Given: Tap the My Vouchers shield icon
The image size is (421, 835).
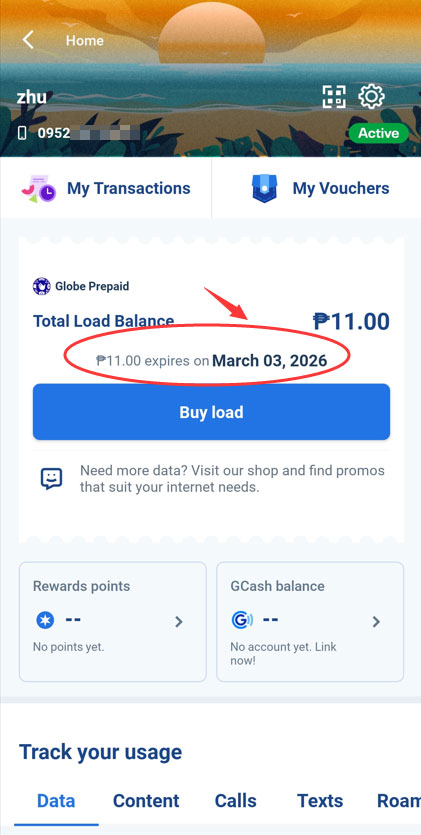Looking at the screenshot, I should (265, 189).
